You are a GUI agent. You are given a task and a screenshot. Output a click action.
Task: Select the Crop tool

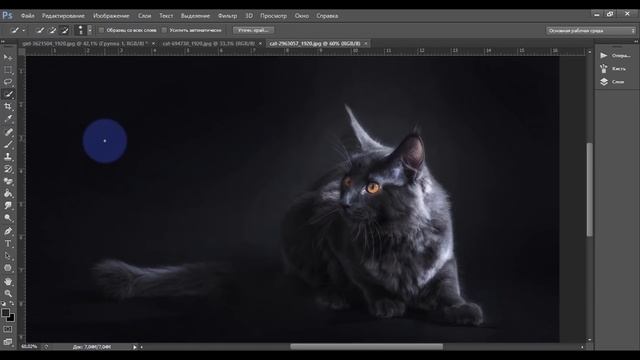pyautogui.click(x=8, y=107)
